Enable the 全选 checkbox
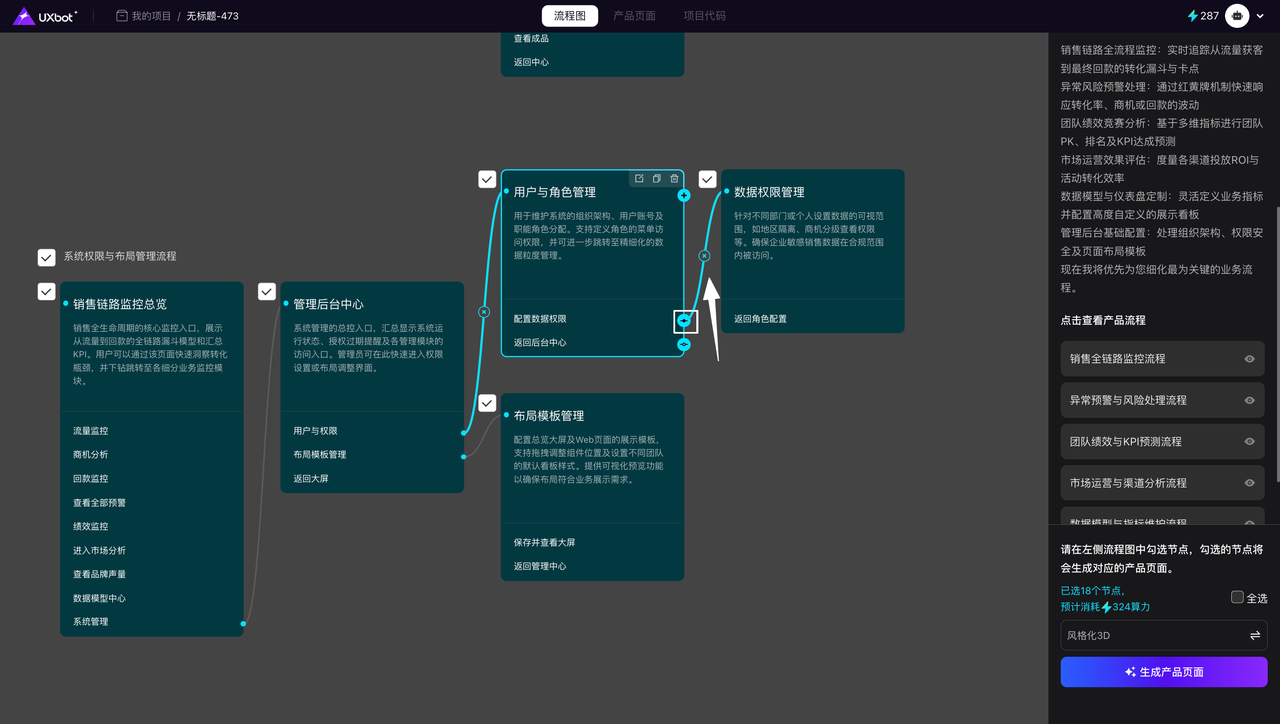The image size is (1280, 724). pyautogui.click(x=1237, y=597)
